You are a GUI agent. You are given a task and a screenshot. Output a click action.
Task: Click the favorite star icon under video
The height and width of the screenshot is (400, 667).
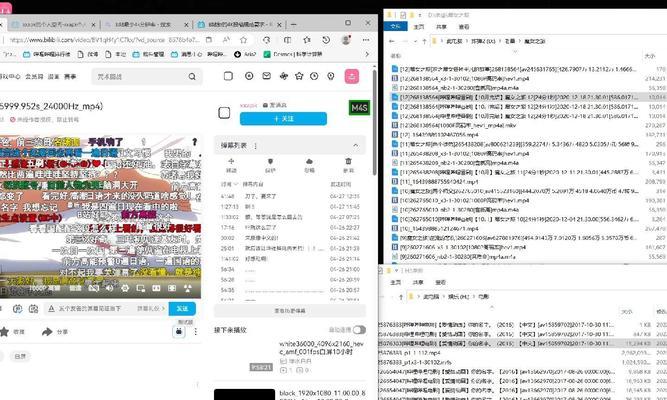[4, 331]
